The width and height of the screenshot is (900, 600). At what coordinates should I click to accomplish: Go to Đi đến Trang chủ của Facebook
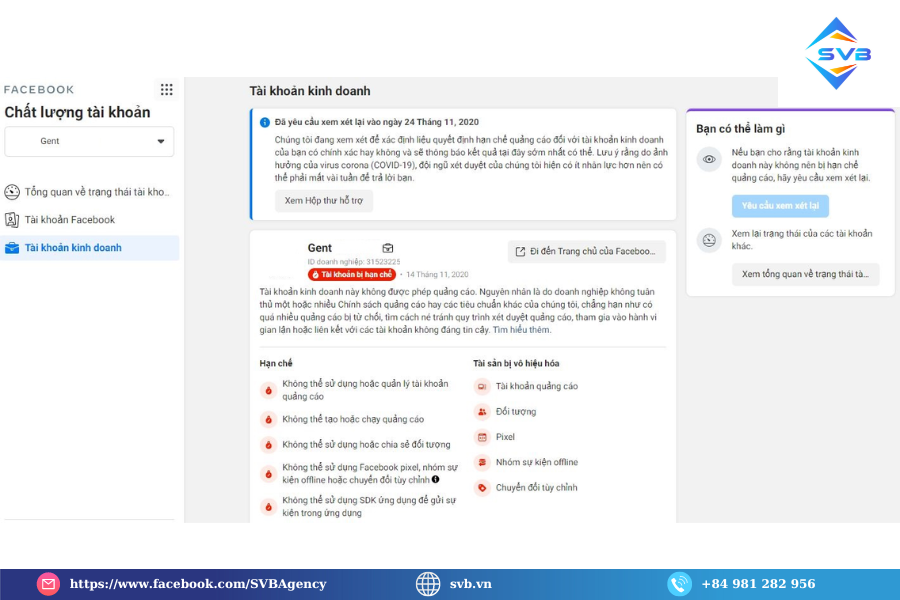coord(587,251)
